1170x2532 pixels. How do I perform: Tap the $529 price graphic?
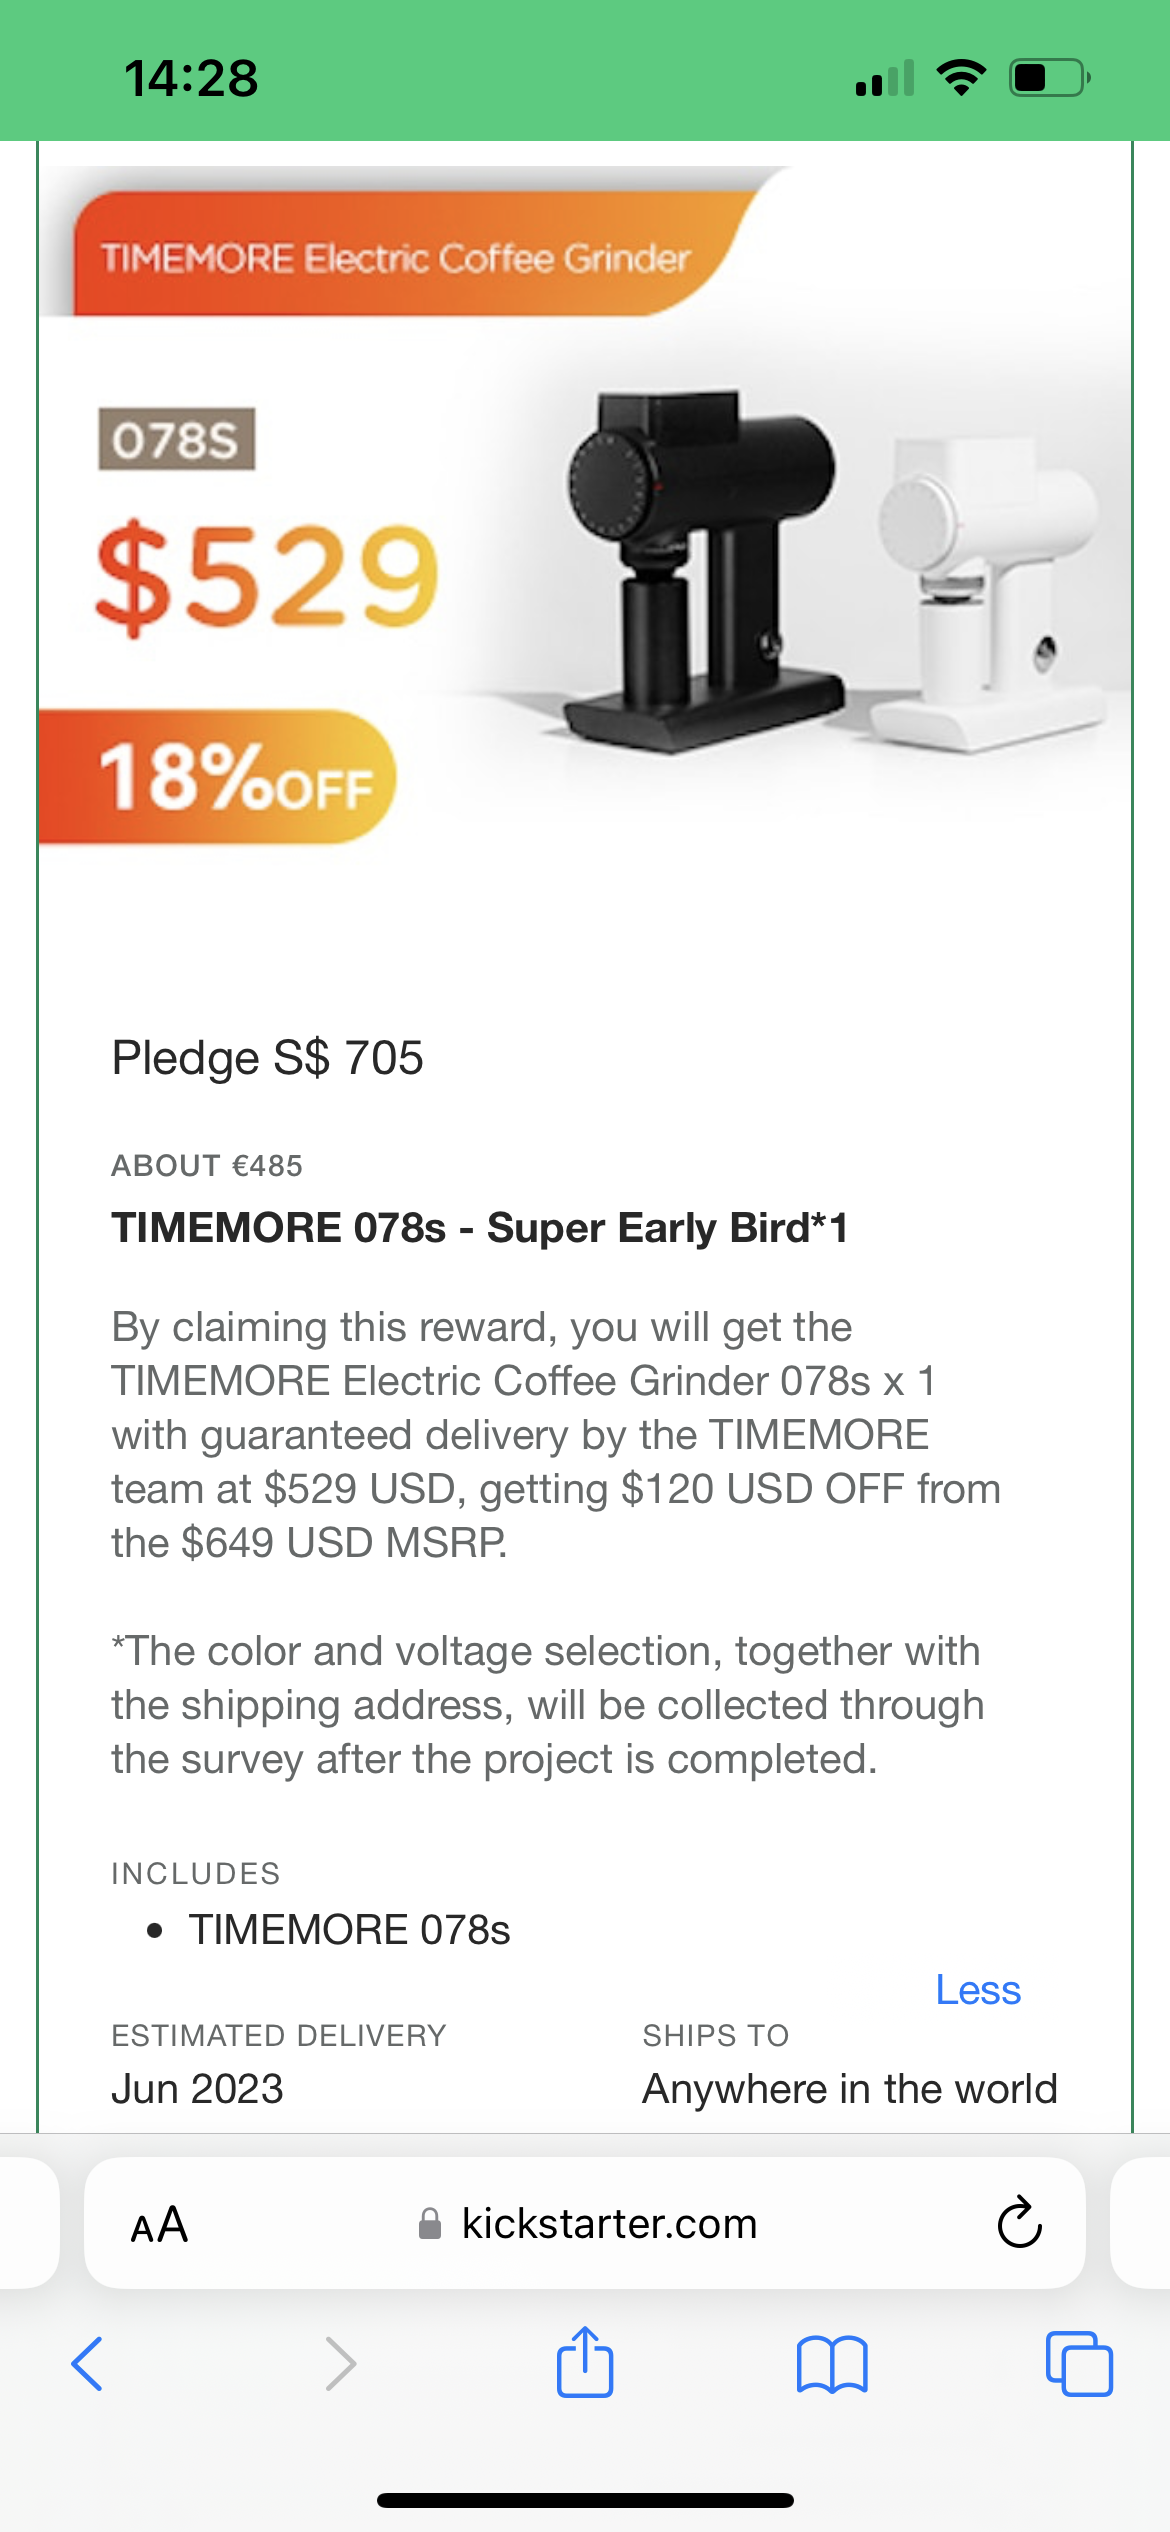click(267, 575)
